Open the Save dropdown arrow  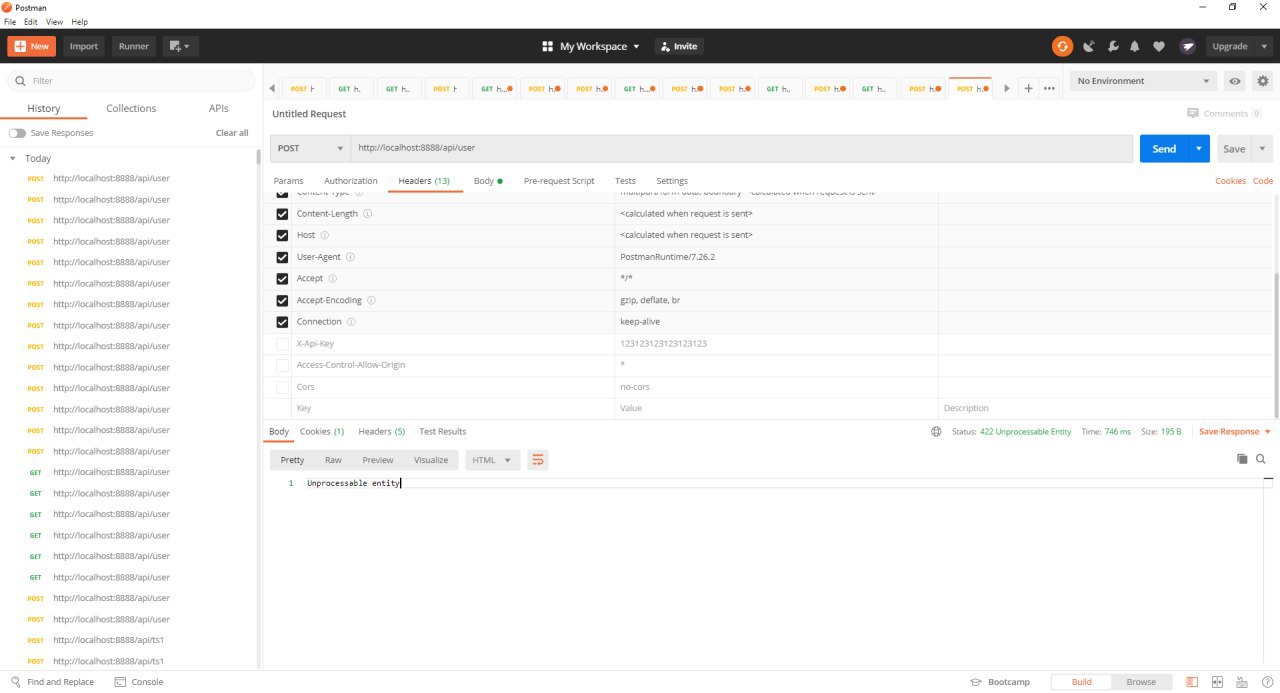[1262, 148]
